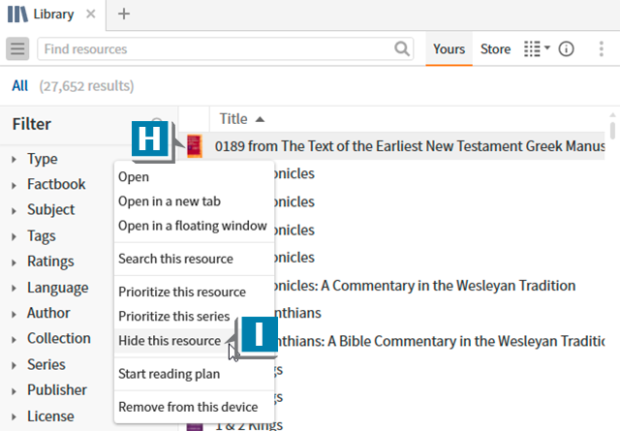Click the information circle icon

point(567,49)
